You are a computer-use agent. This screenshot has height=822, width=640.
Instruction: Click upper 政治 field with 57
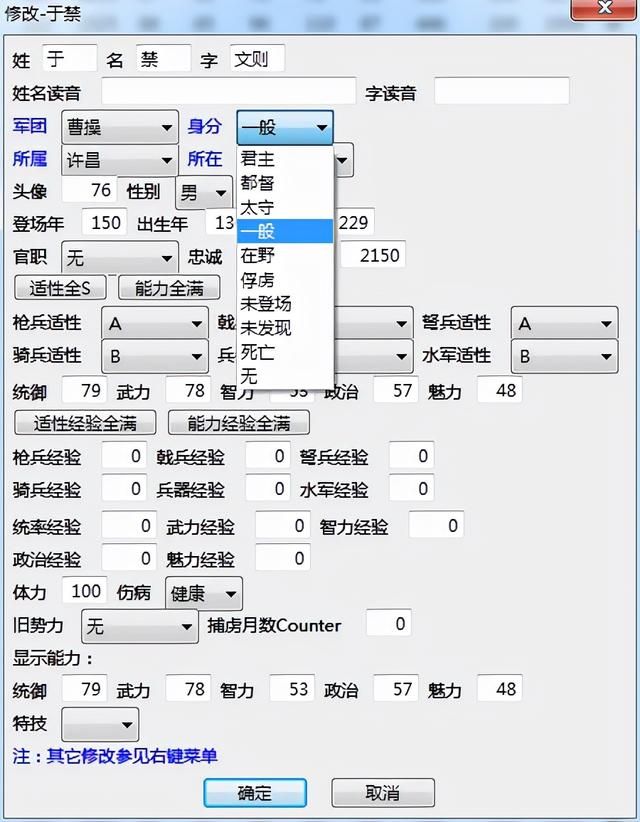[396, 390]
